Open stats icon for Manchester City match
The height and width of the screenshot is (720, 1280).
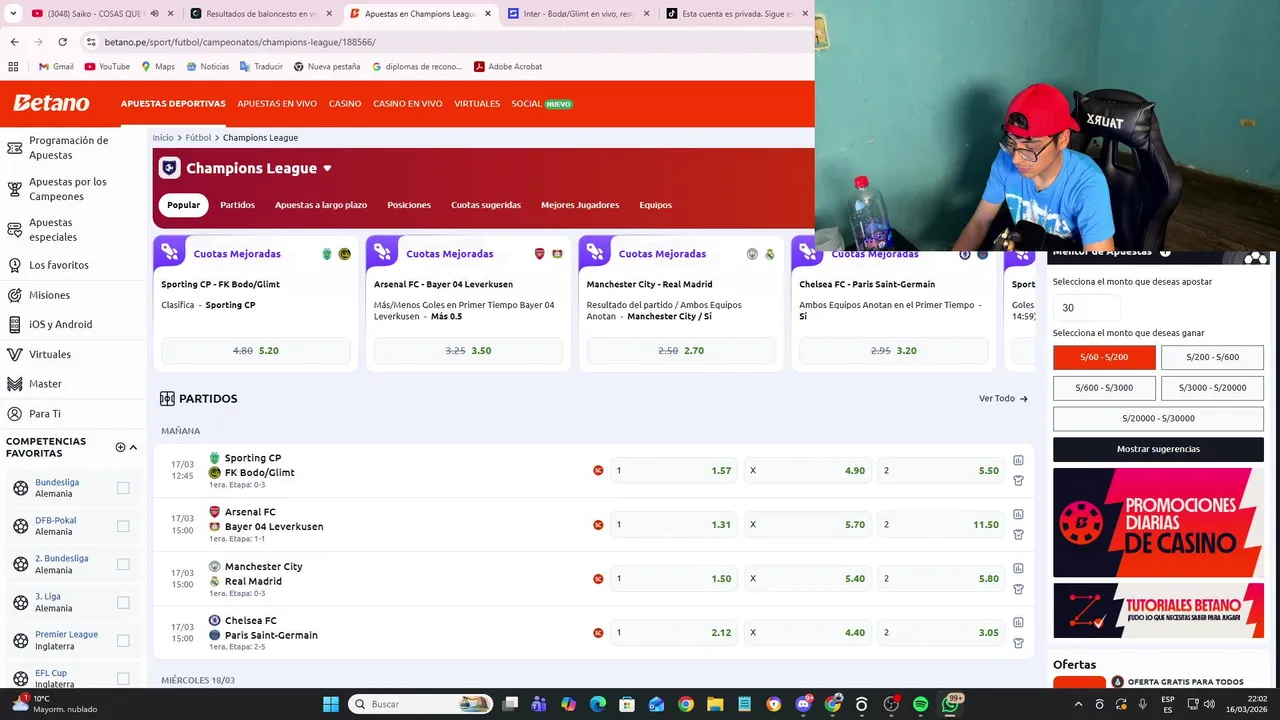pos(1018,568)
